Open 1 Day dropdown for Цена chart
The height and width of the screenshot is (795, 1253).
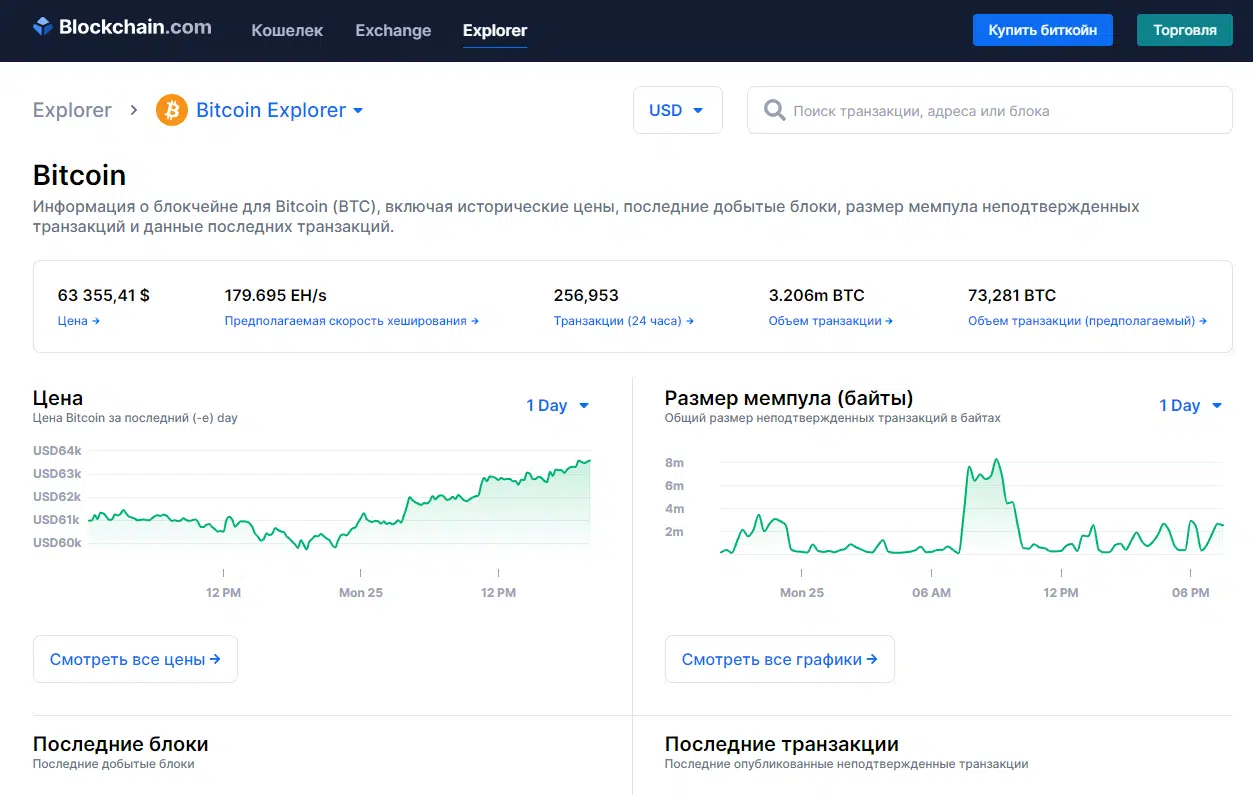point(558,405)
